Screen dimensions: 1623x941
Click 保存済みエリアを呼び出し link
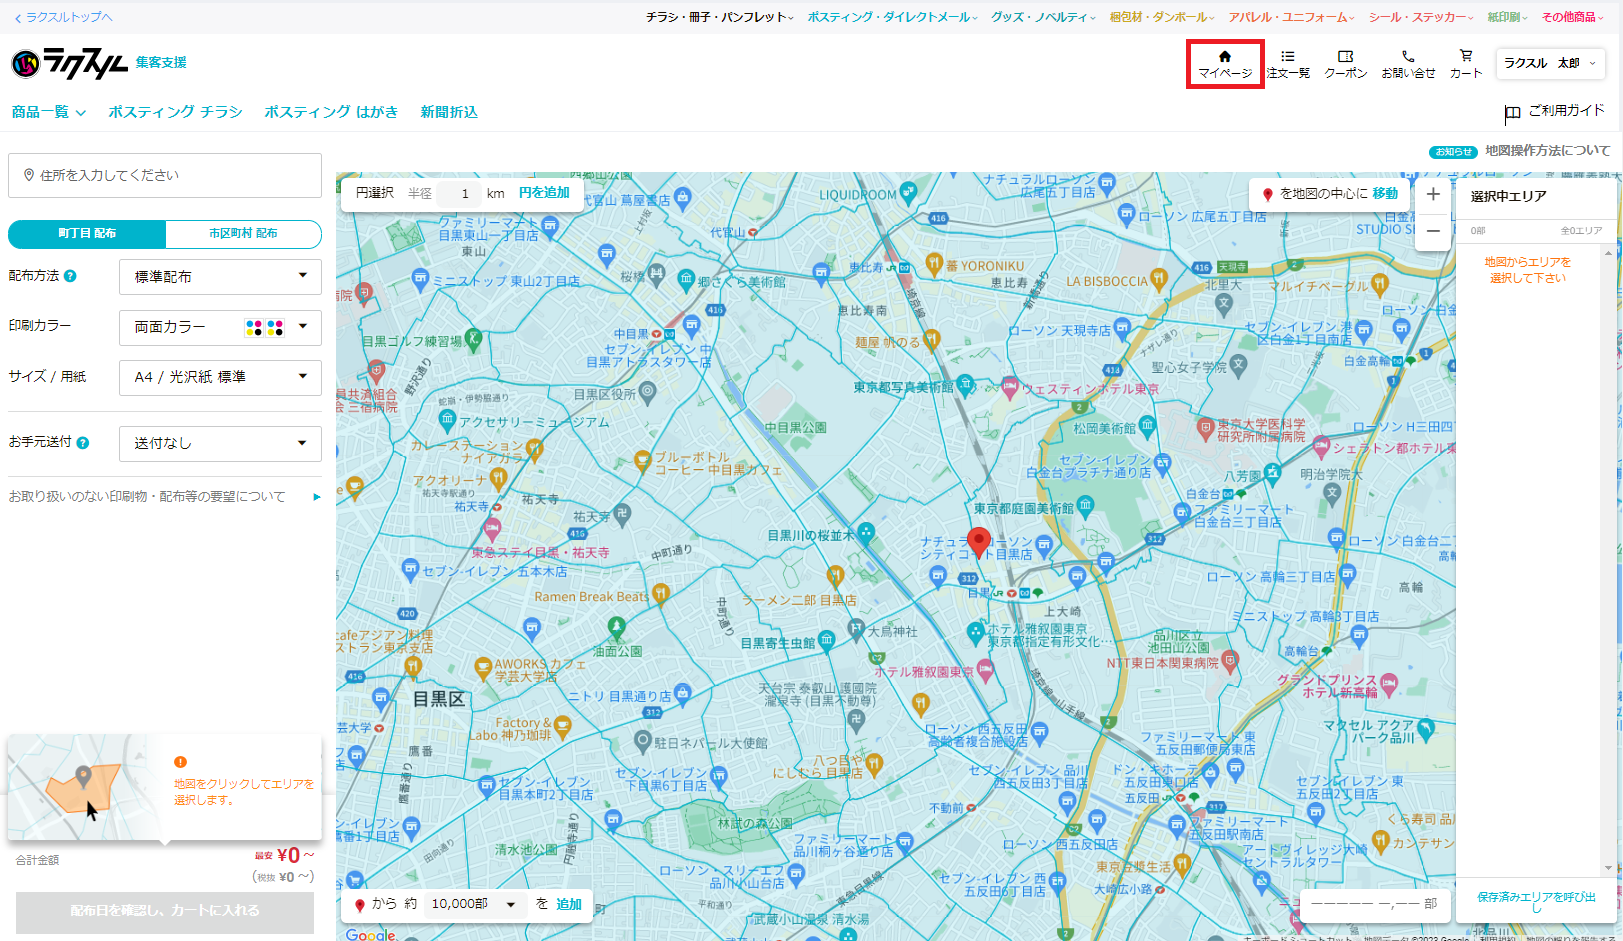(x=1536, y=901)
